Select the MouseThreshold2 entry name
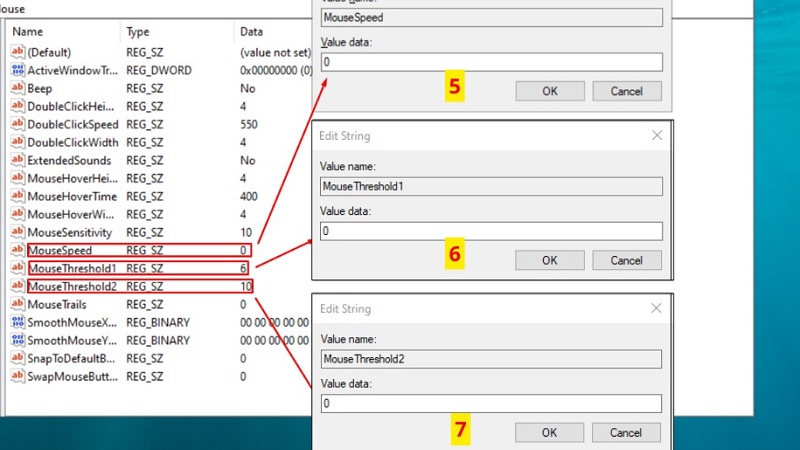 [72, 286]
